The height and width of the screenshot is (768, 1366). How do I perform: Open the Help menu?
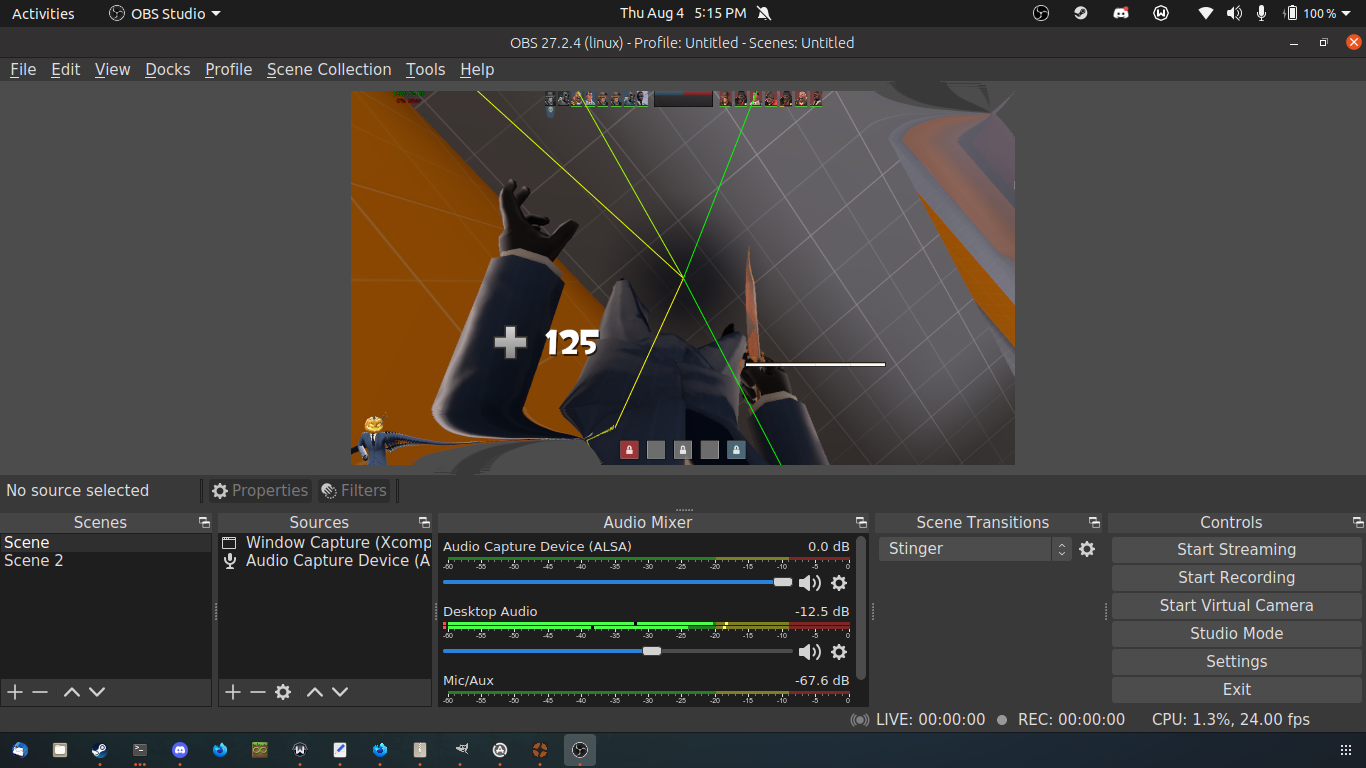click(x=477, y=69)
